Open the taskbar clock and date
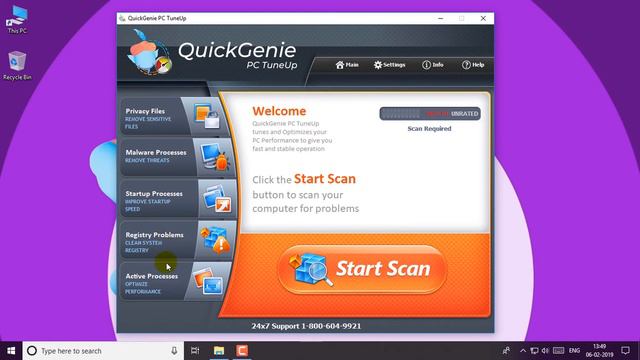 pyautogui.click(x=600, y=351)
